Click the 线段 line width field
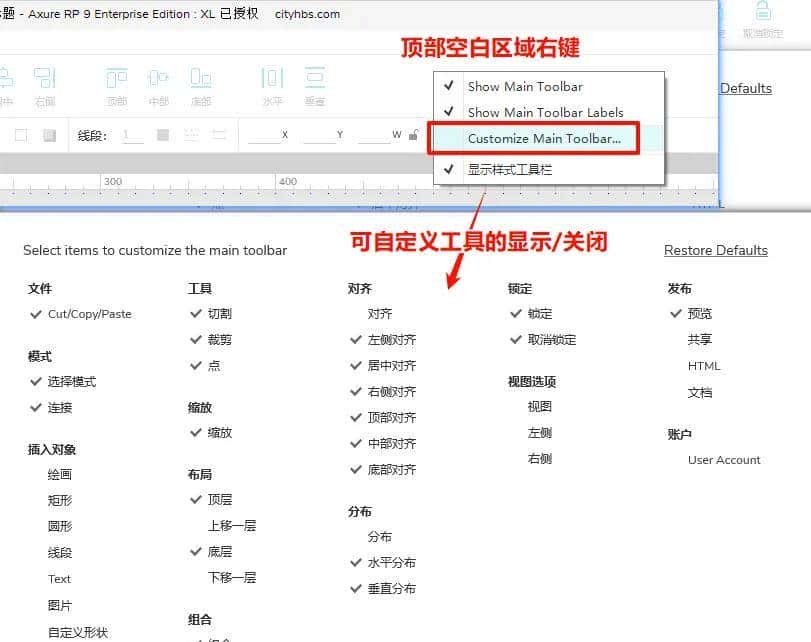Viewport: 811px width, 642px height. pos(132,135)
